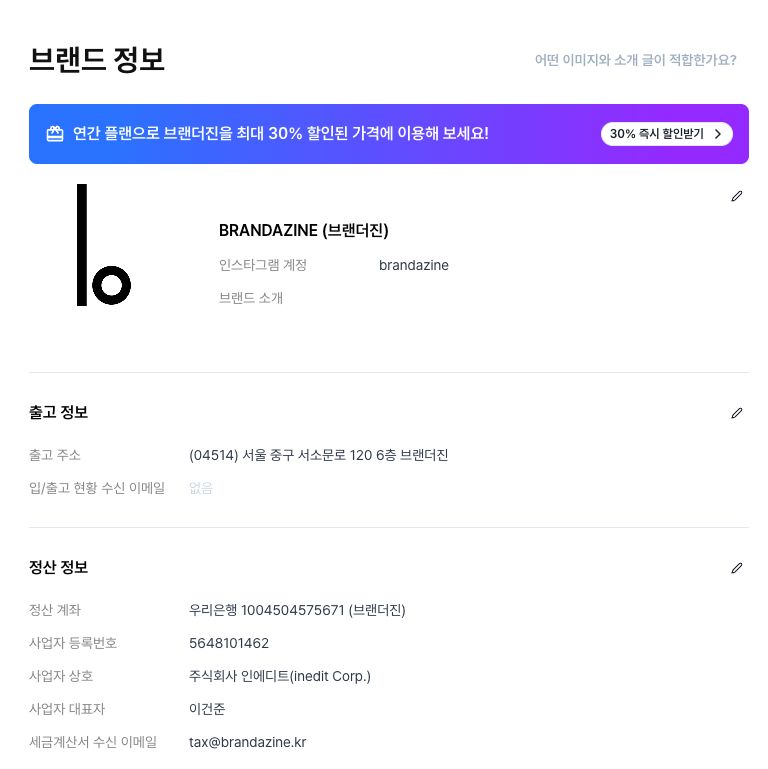Click the 우리은행 settlement account value
Image resolution: width=768 pixels, height=769 pixels.
[x=297, y=610]
